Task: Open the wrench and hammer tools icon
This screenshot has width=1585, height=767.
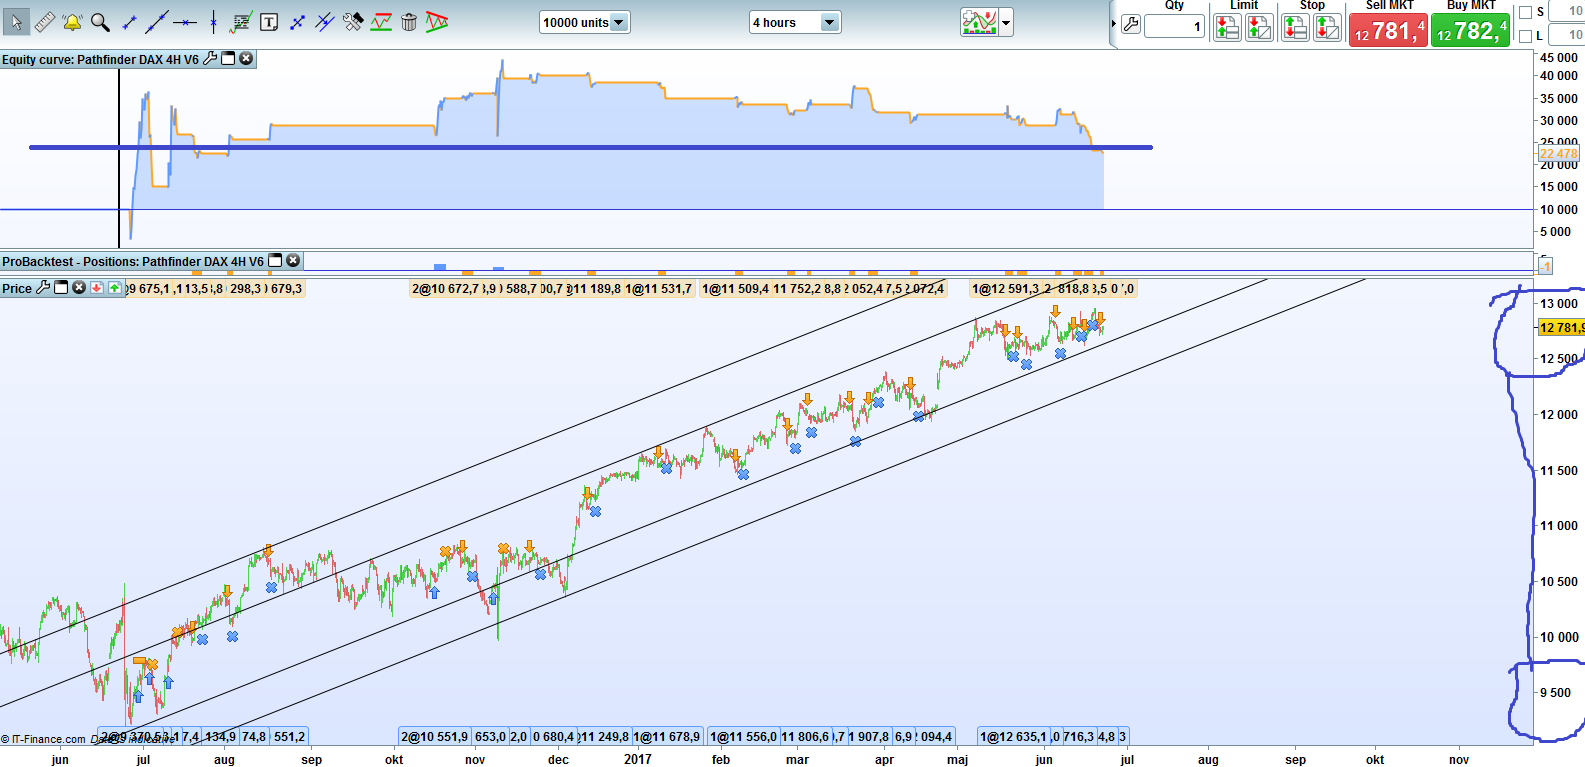Action: click(x=353, y=22)
